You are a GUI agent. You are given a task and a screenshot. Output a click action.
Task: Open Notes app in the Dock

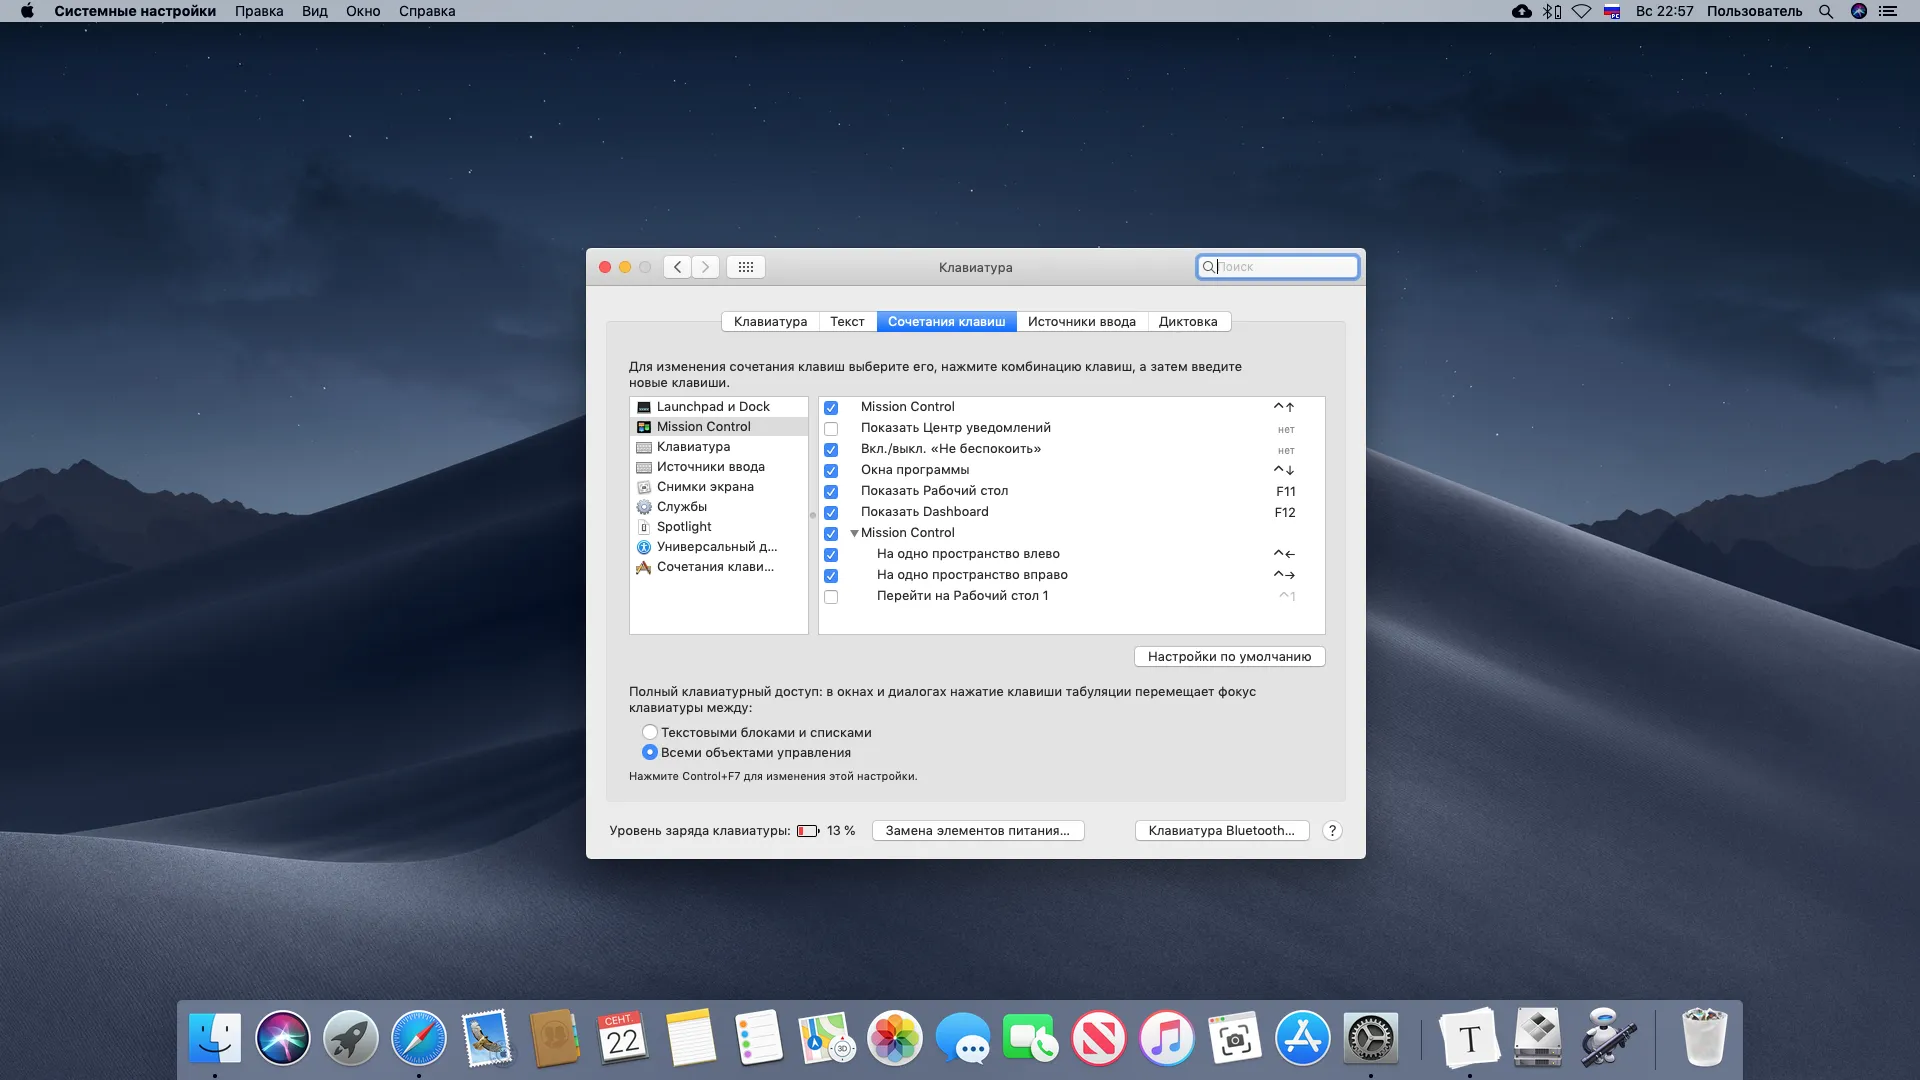pyautogui.click(x=691, y=1038)
